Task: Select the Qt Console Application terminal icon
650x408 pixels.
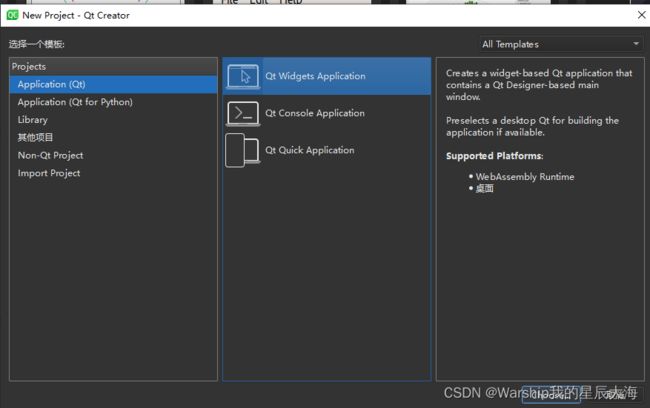Action: tap(243, 113)
